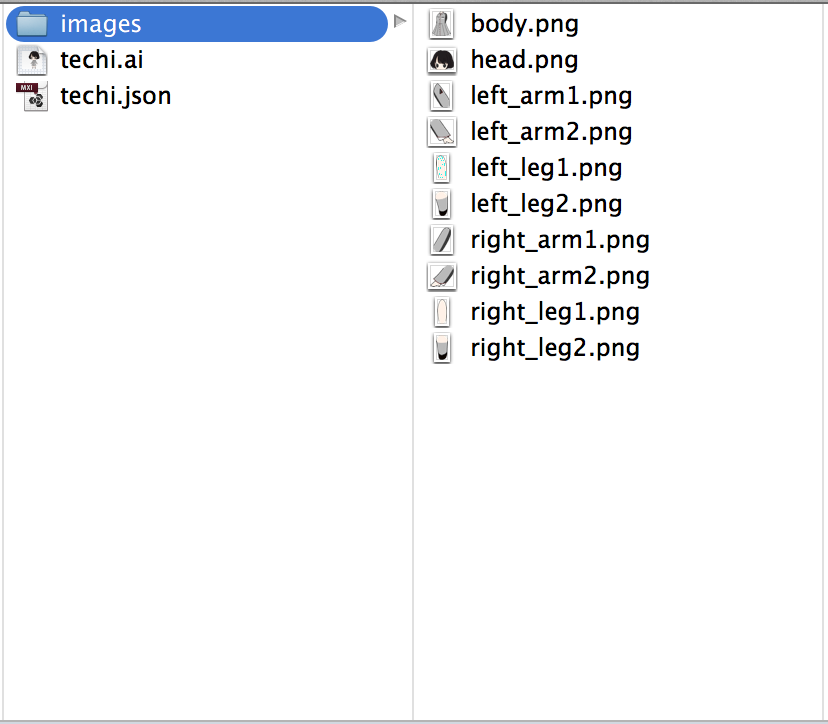This screenshot has height=724, width=828.
Task: Select the head.png thumbnail icon
Action: click(x=441, y=60)
